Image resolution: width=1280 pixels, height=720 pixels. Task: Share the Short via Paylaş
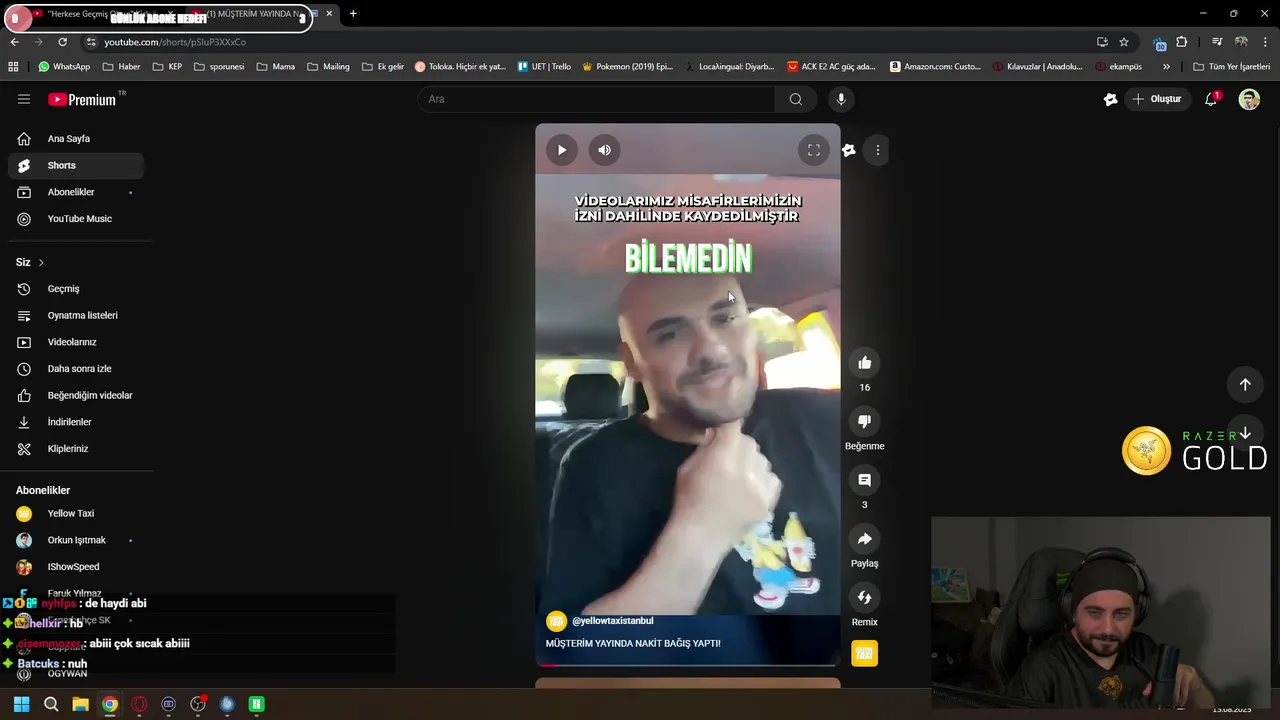(865, 539)
